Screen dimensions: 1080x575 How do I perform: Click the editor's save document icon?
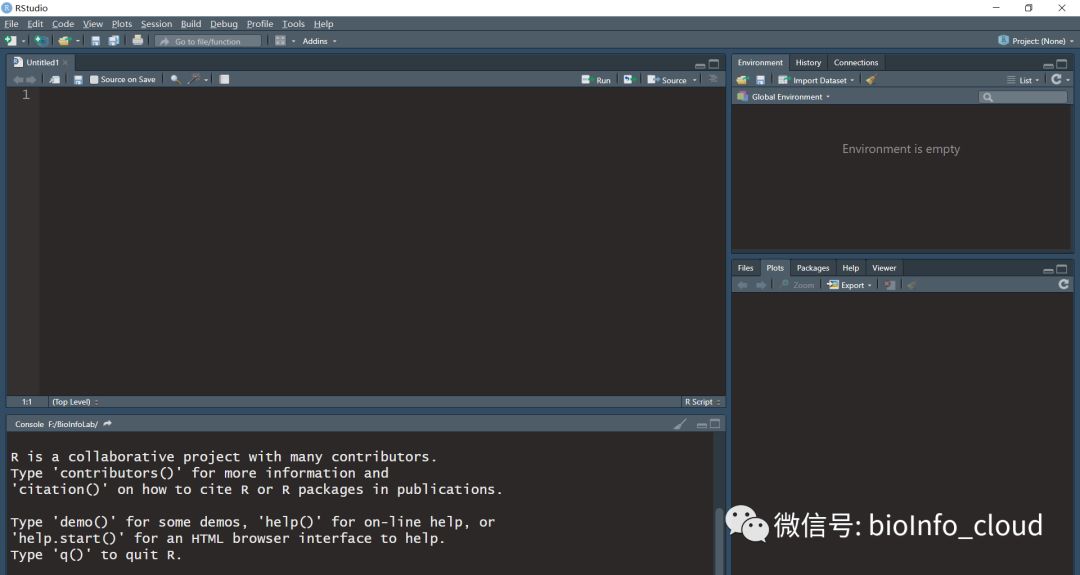(x=79, y=80)
